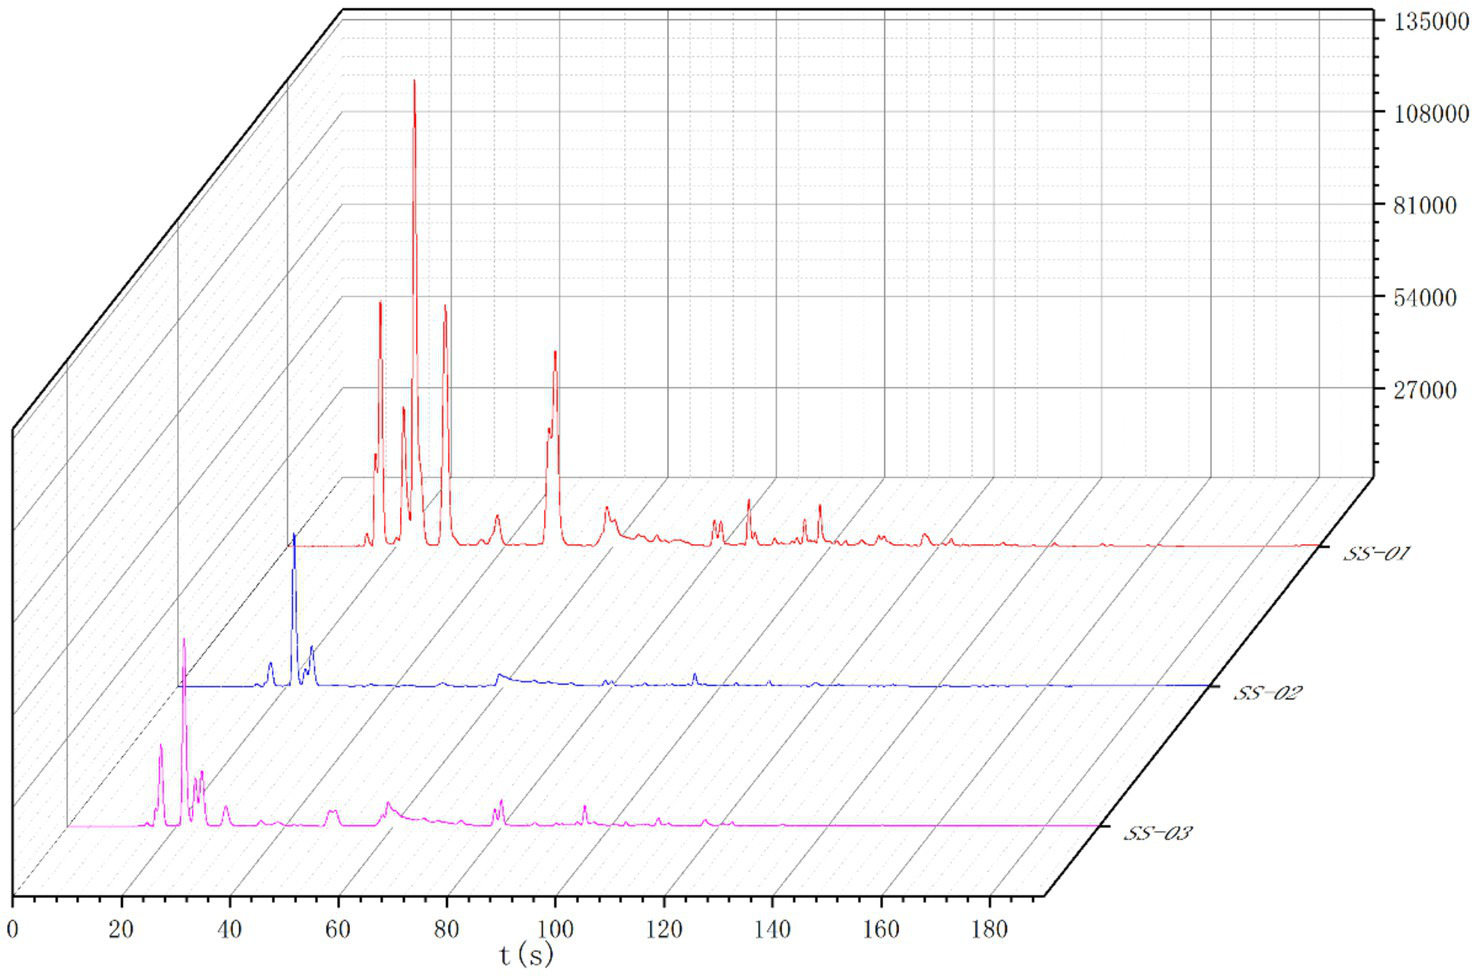The height and width of the screenshot is (976, 1477).
Task: Select the 100 tick on time axis
Action: coord(555,929)
